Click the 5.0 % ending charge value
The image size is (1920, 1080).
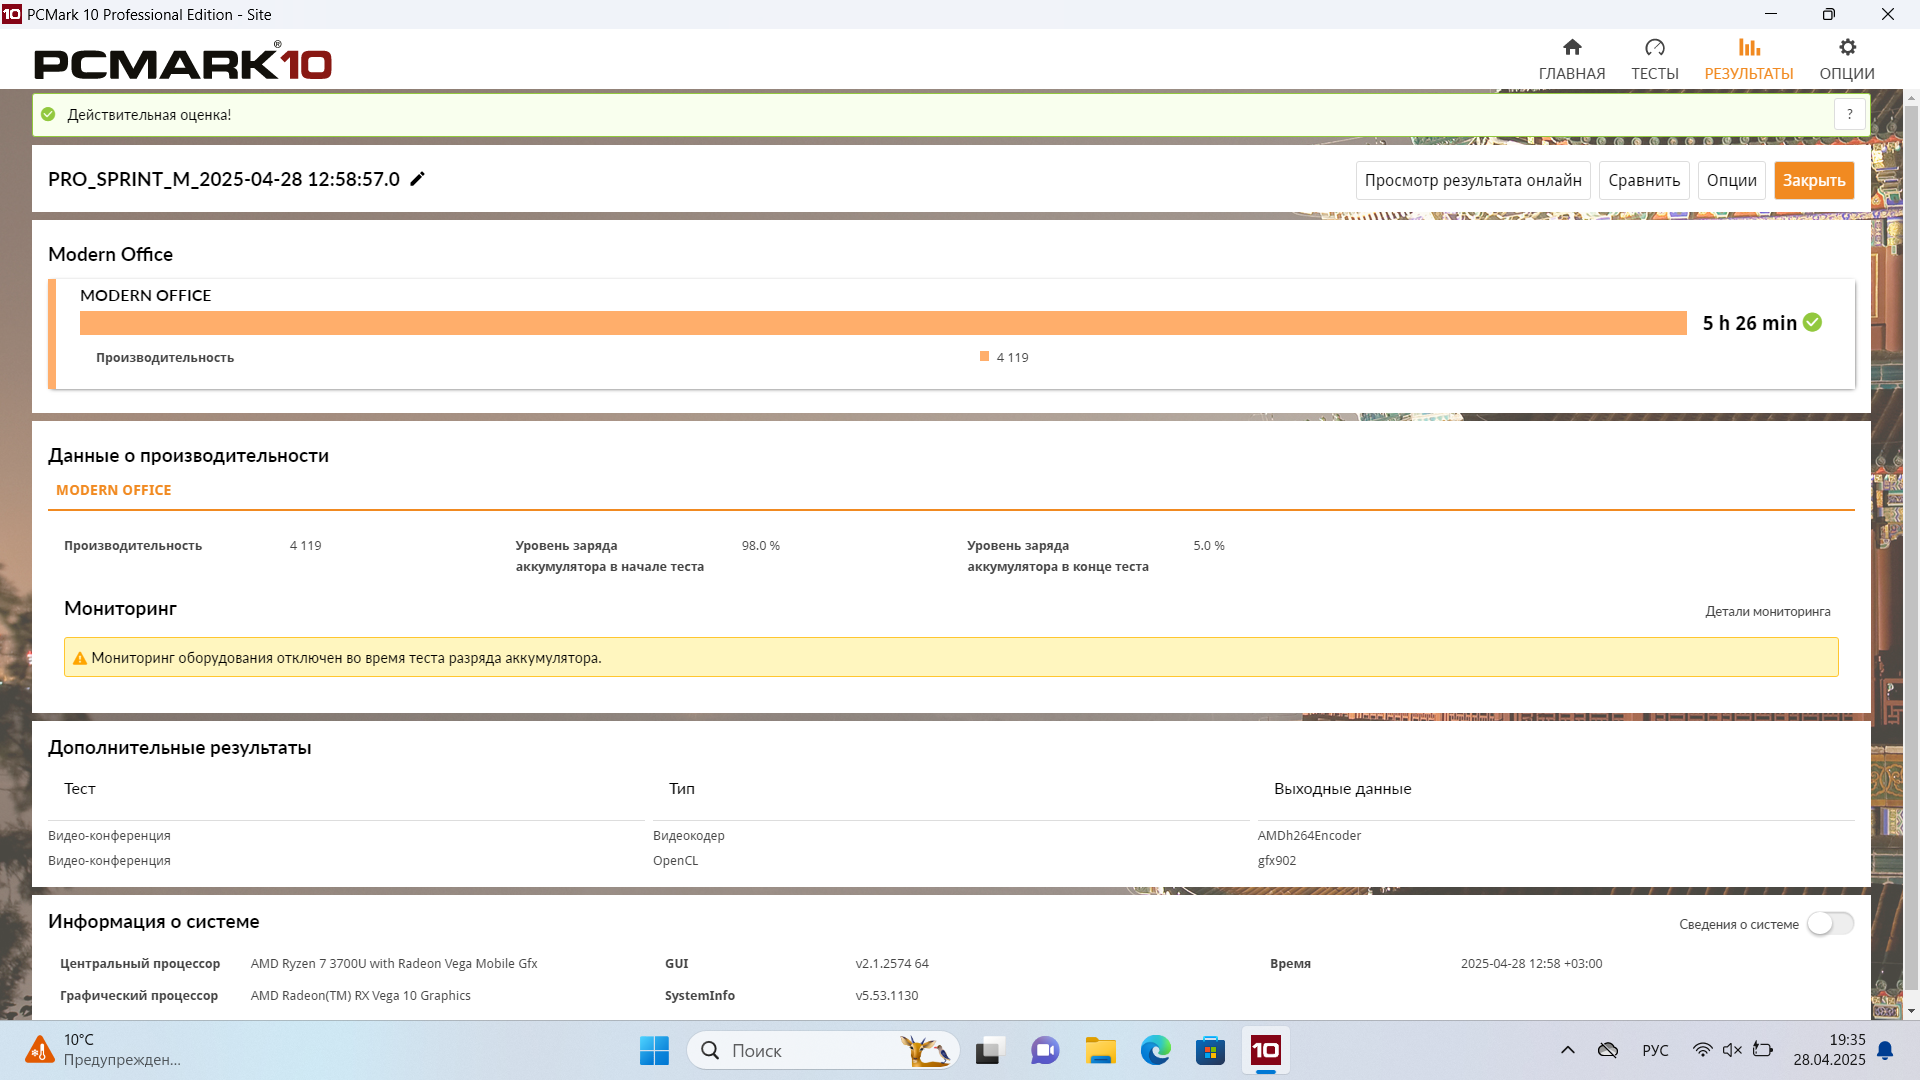1209,546
